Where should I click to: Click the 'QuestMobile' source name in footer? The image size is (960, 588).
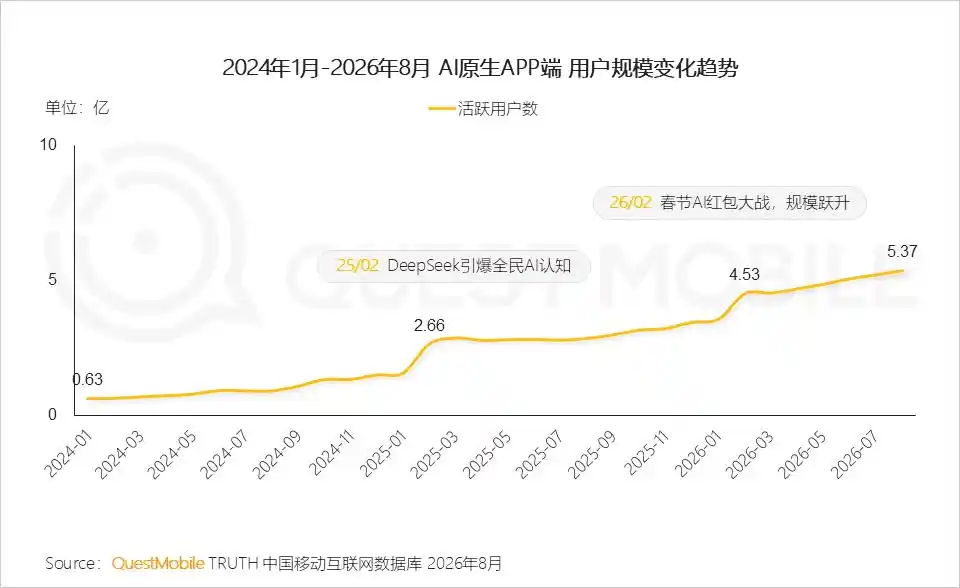click(157, 563)
